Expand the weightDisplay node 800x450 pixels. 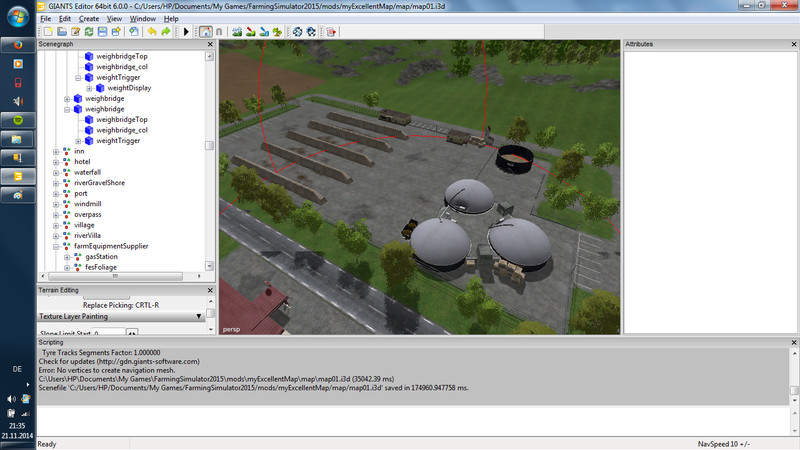click(89, 88)
